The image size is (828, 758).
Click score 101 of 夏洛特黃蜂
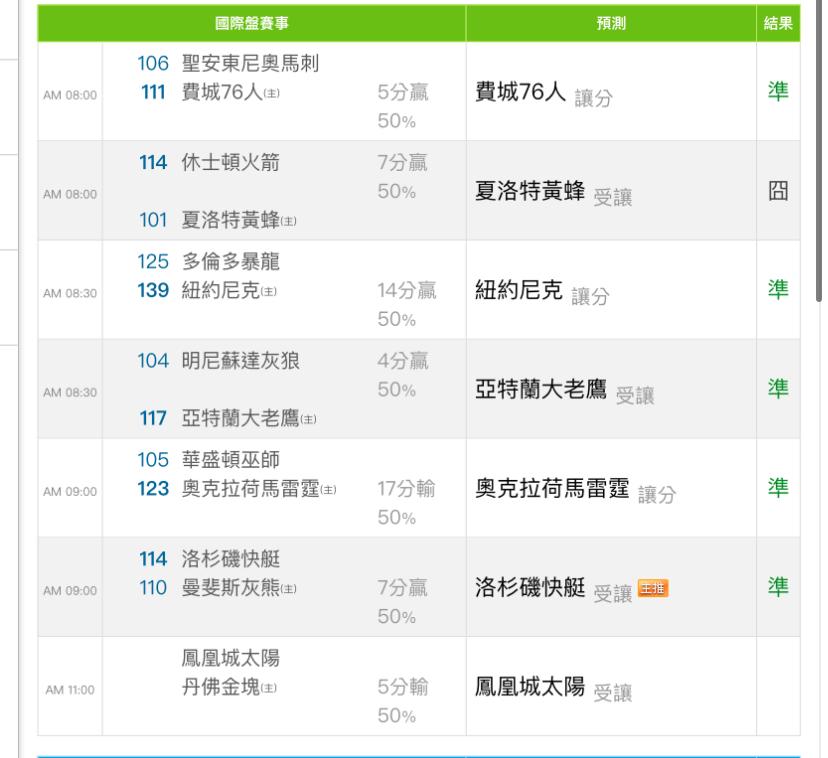154,220
